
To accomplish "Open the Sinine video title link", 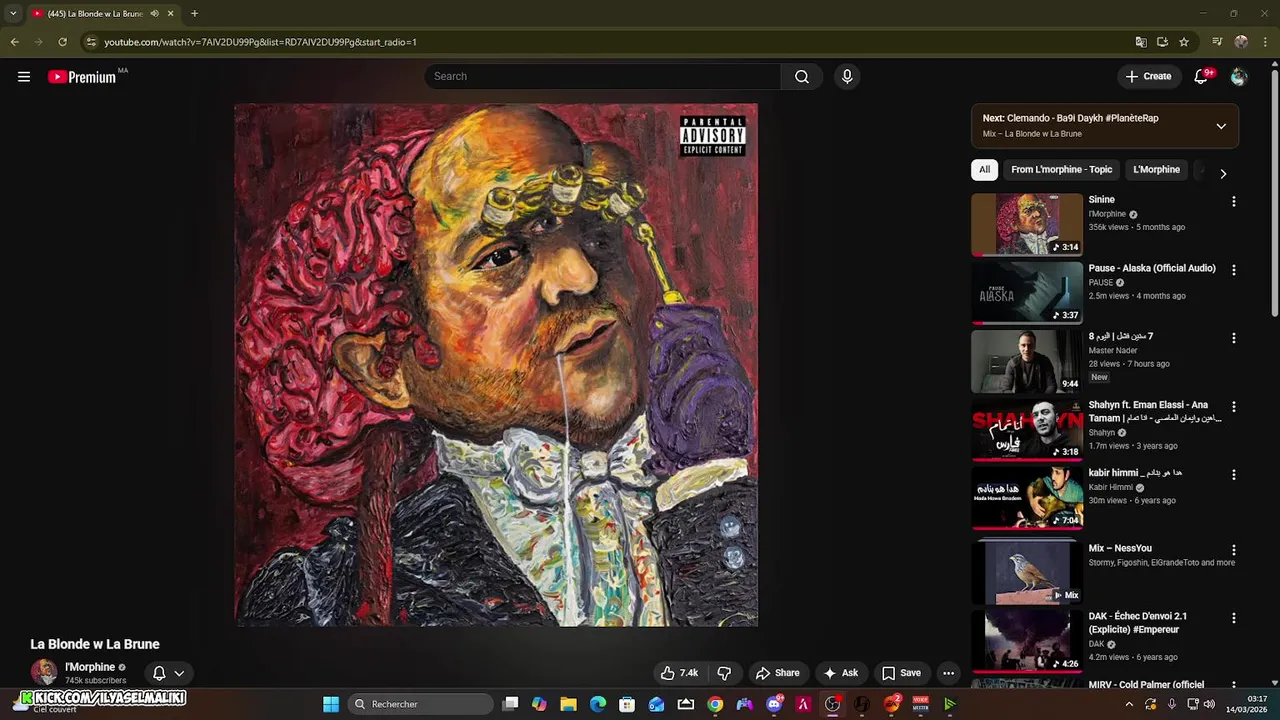I will tap(1101, 200).
